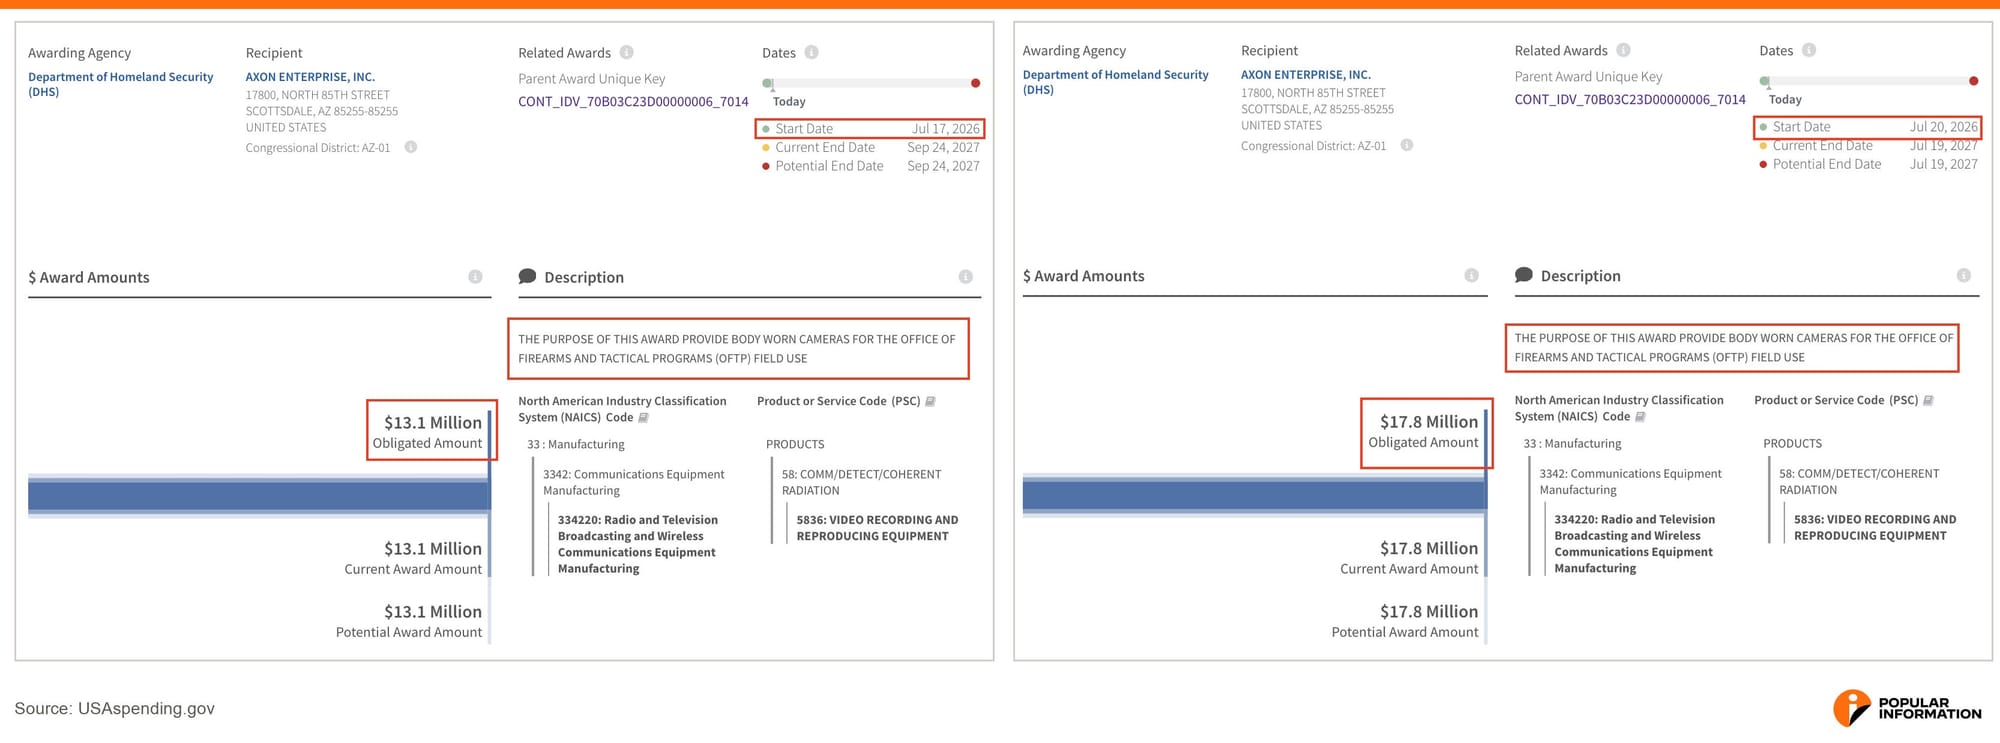2000x743 pixels.
Task: Click info icon next to Congressional District AZ-01, left panel
Action: pos(410,147)
